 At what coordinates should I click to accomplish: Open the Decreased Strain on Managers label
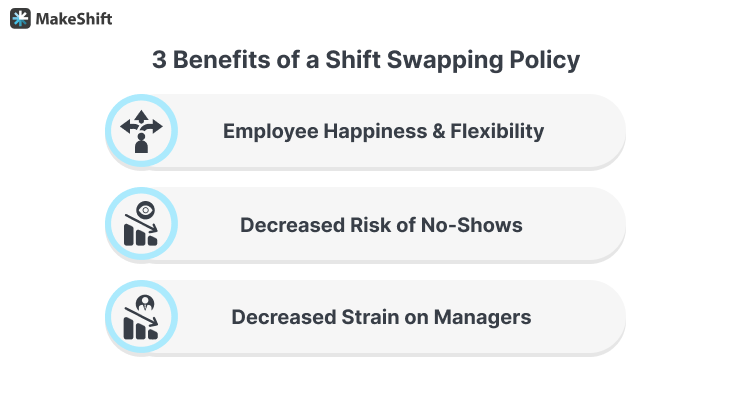(x=381, y=317)
